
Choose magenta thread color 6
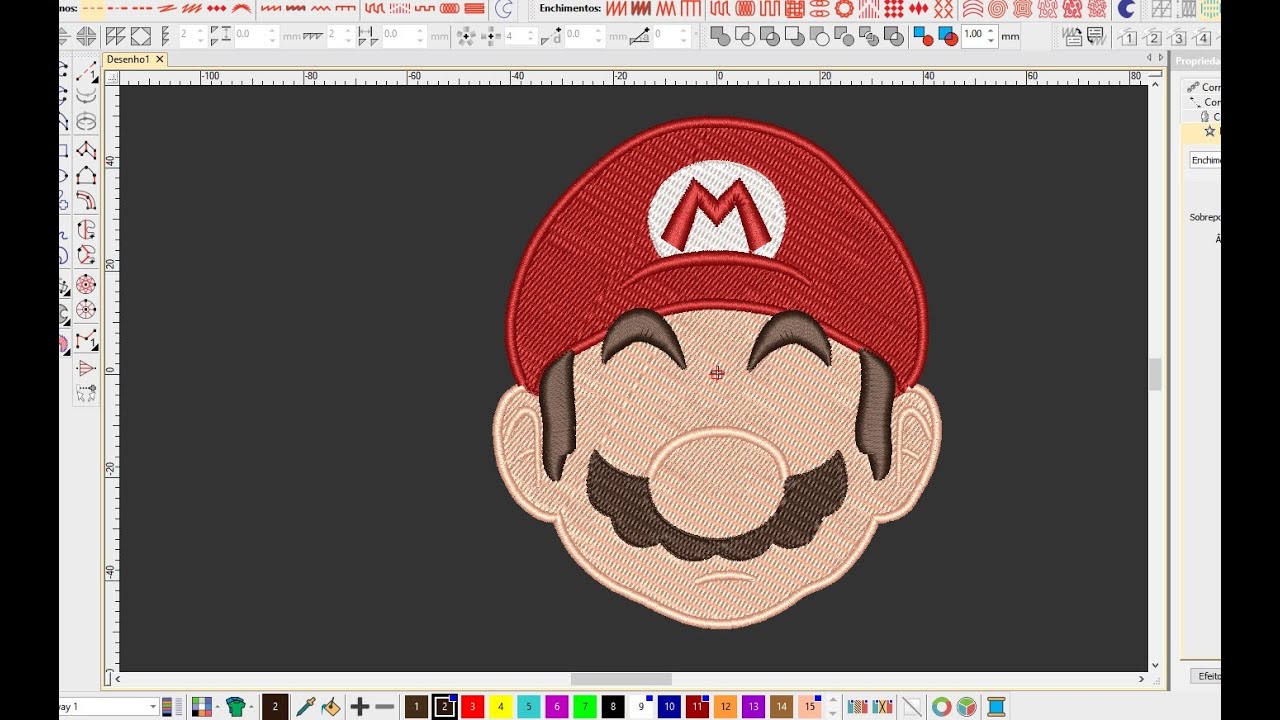(x=557, y=707)
